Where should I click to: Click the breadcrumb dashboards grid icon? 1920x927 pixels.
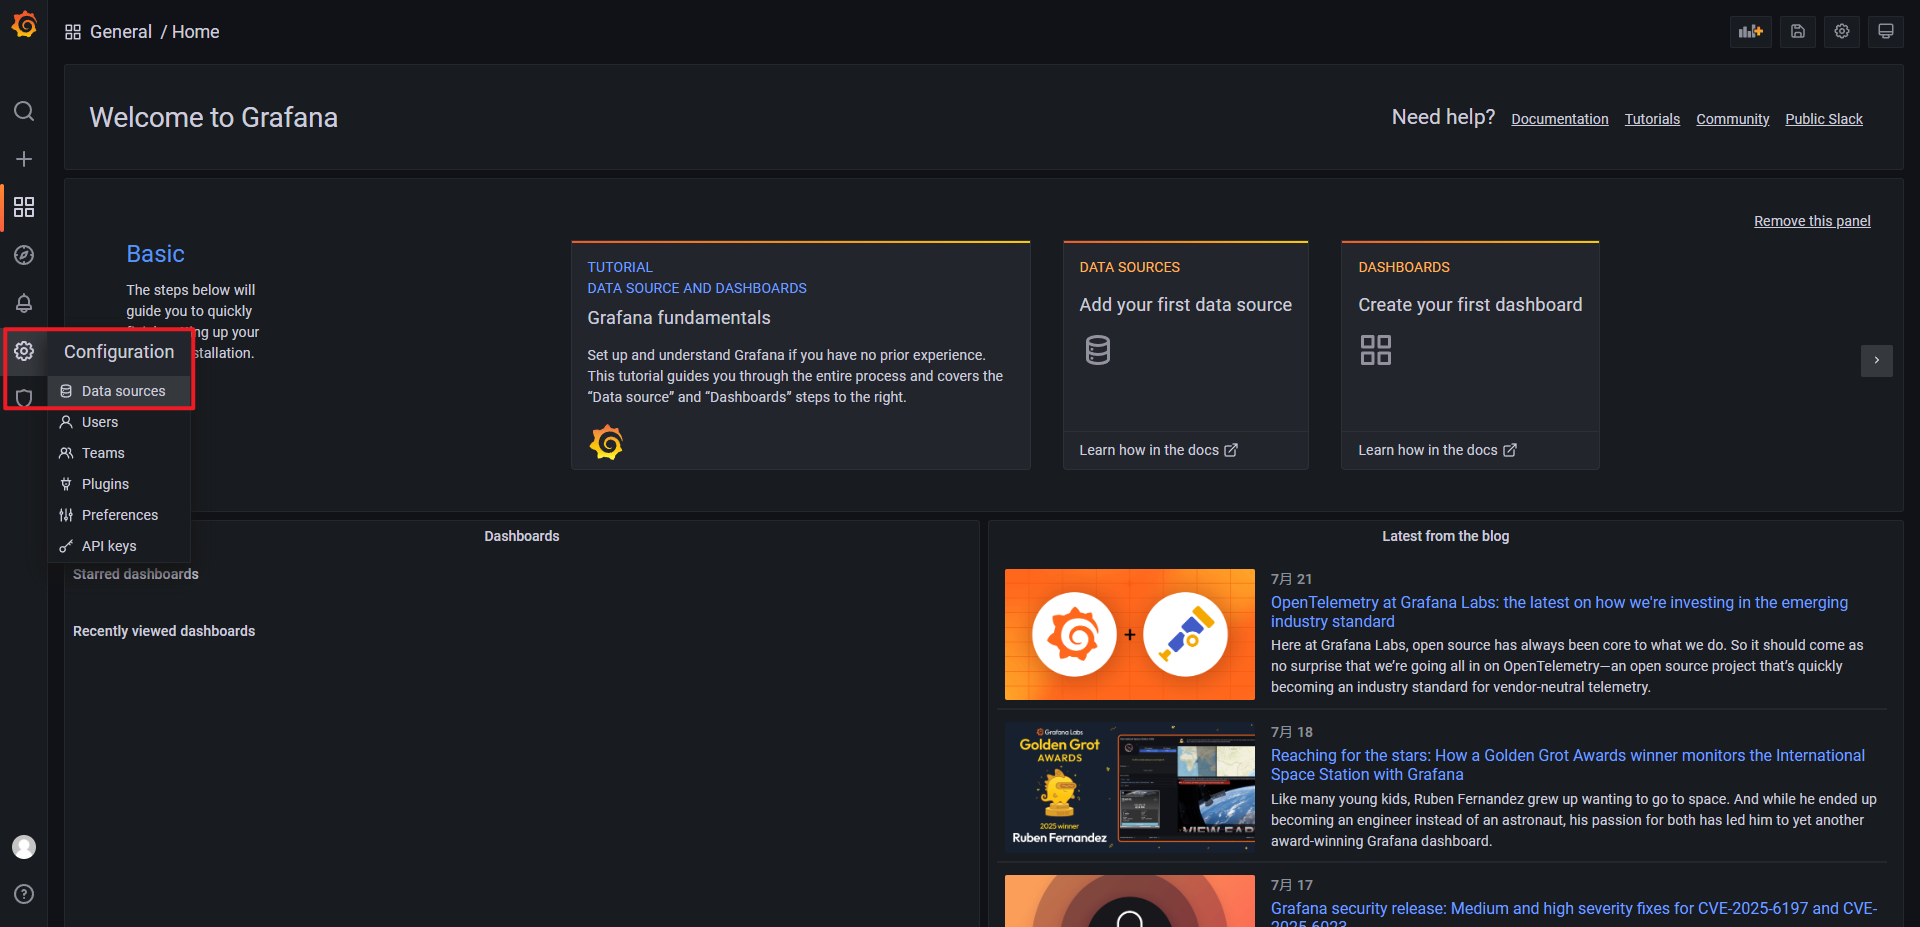73,32
